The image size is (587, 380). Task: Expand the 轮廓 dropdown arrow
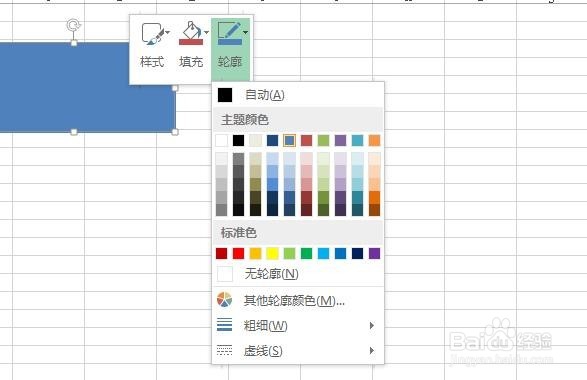(x=245, y=33)
